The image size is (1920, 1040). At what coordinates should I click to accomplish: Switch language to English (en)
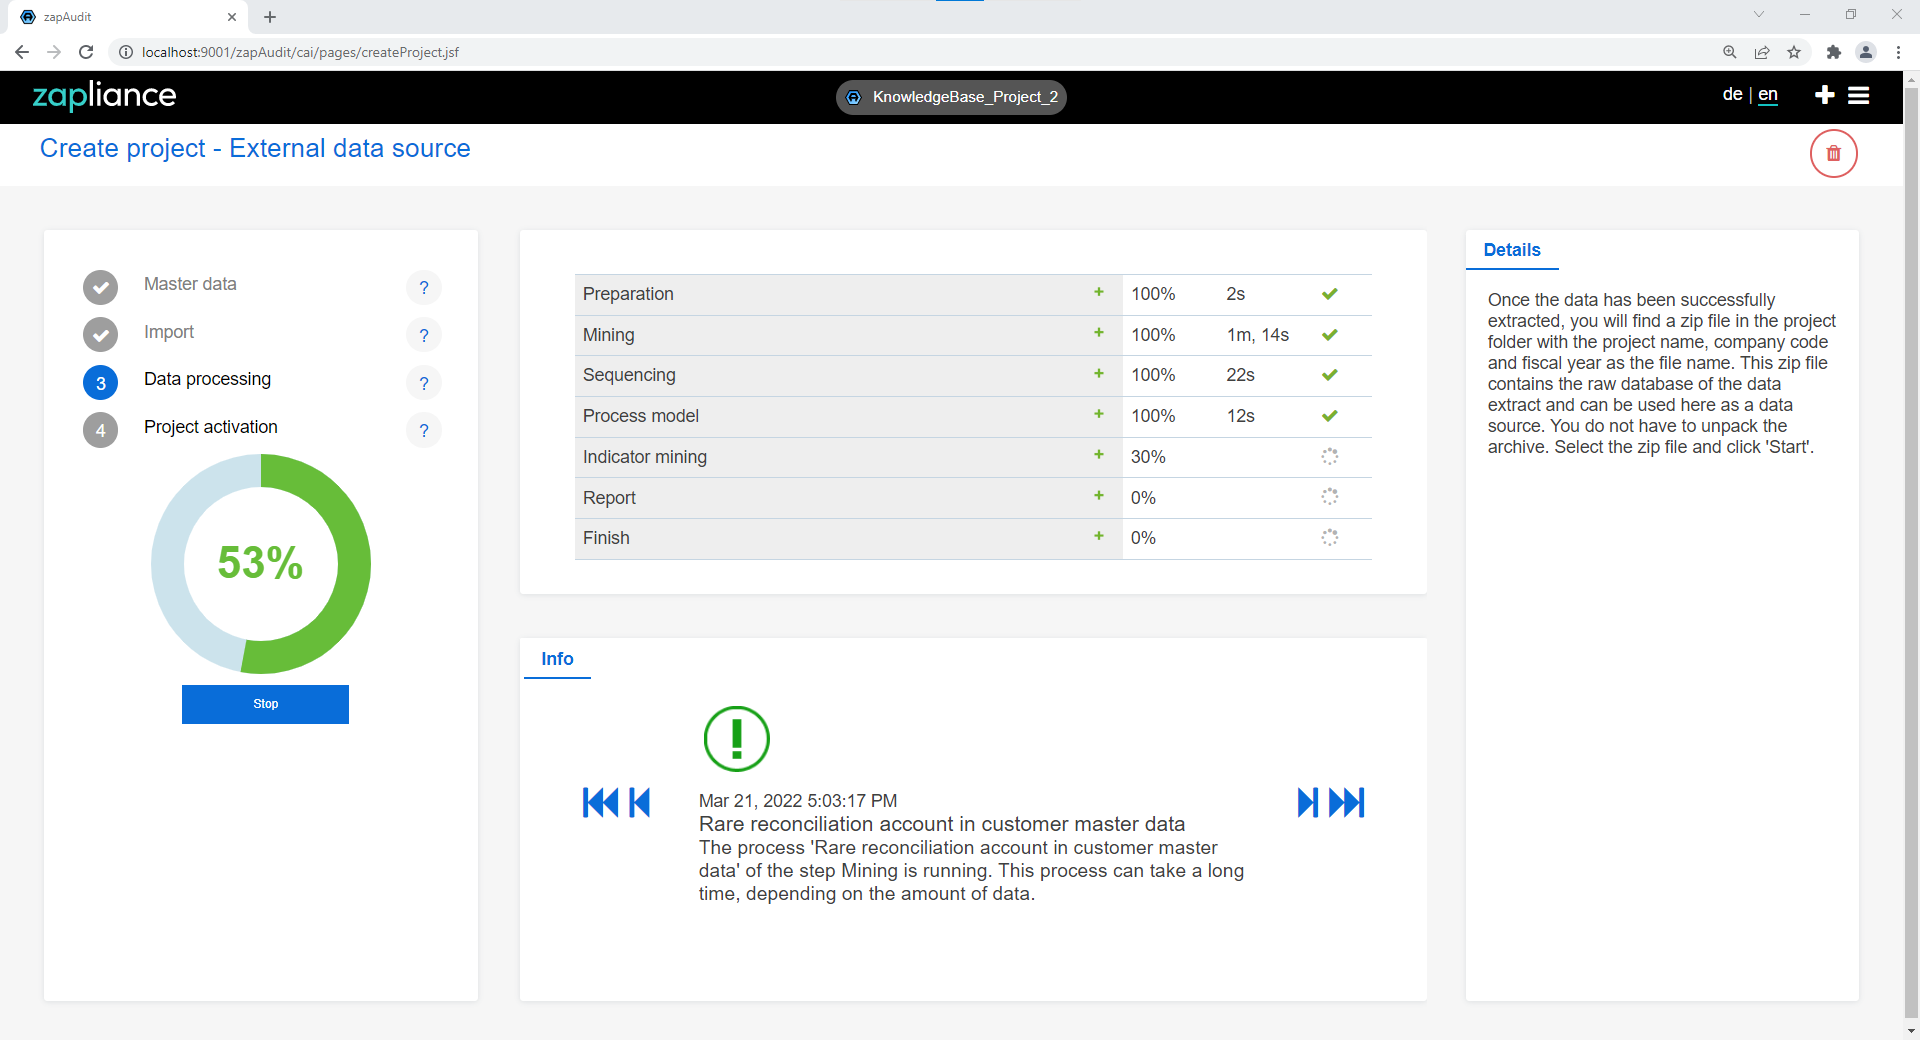click(x=1768, y=94)
